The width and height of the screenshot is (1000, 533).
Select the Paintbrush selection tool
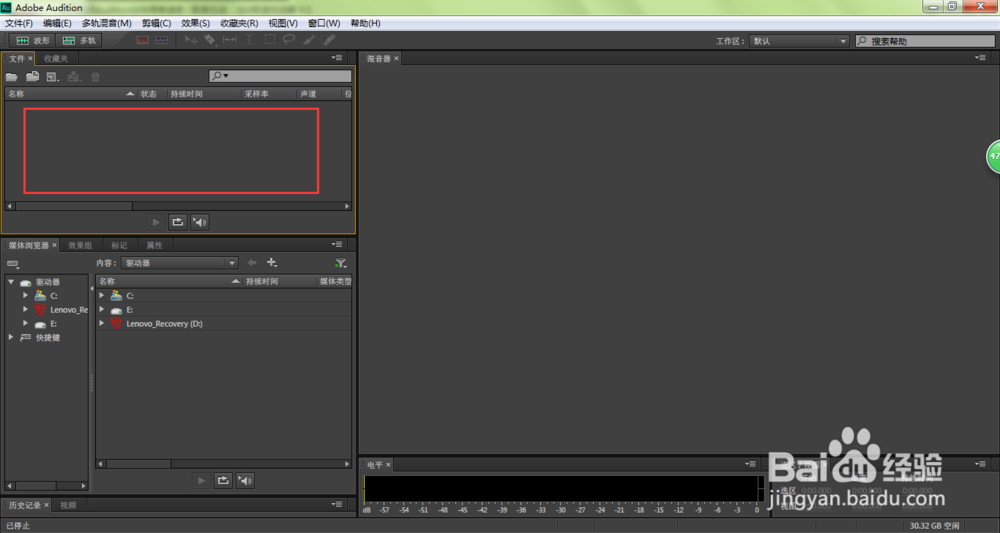309,40
